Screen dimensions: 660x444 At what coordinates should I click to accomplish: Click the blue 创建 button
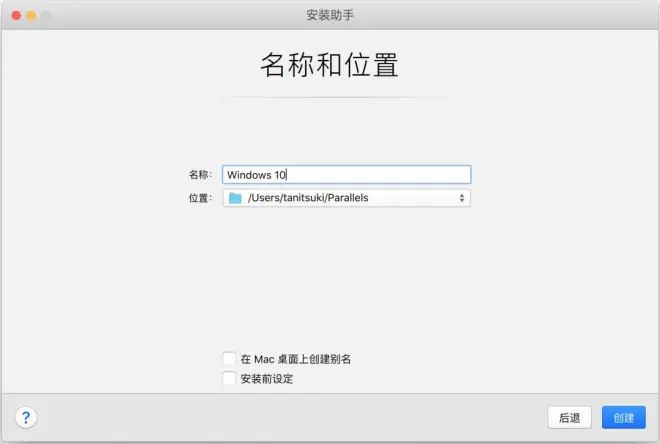(x=623, y=417)
